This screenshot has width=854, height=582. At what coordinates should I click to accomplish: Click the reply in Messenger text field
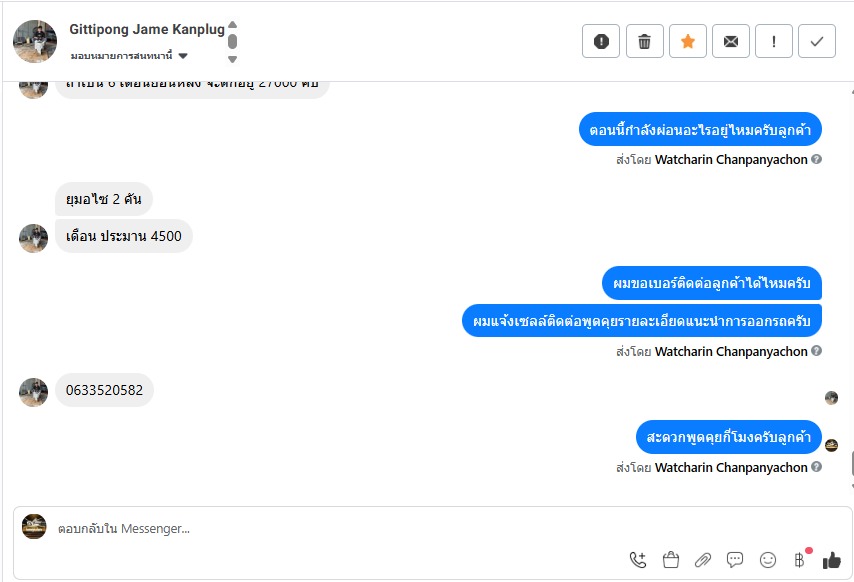pos(338,529)
